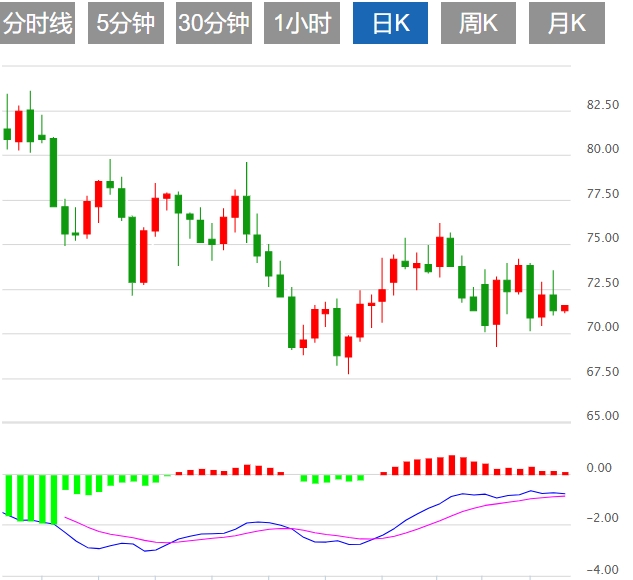Open the 1小时 chart tab
The image size is (633, 580).
(x=302, y=23)
